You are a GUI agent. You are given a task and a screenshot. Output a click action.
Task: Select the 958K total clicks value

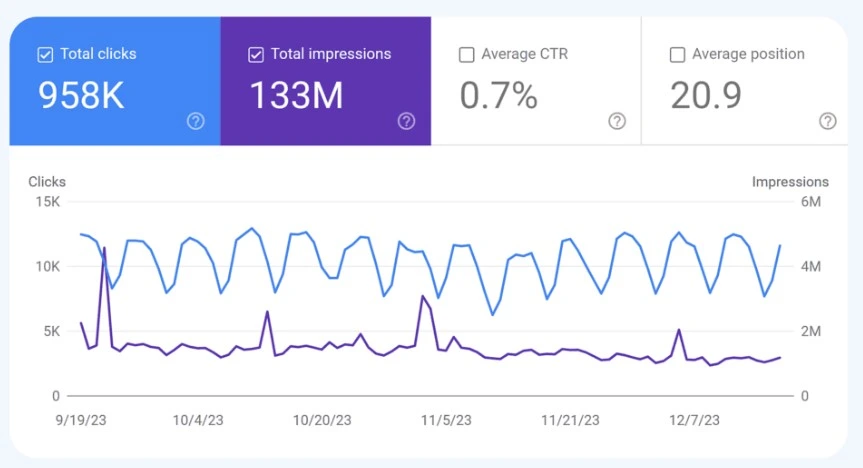coord(81,95)
